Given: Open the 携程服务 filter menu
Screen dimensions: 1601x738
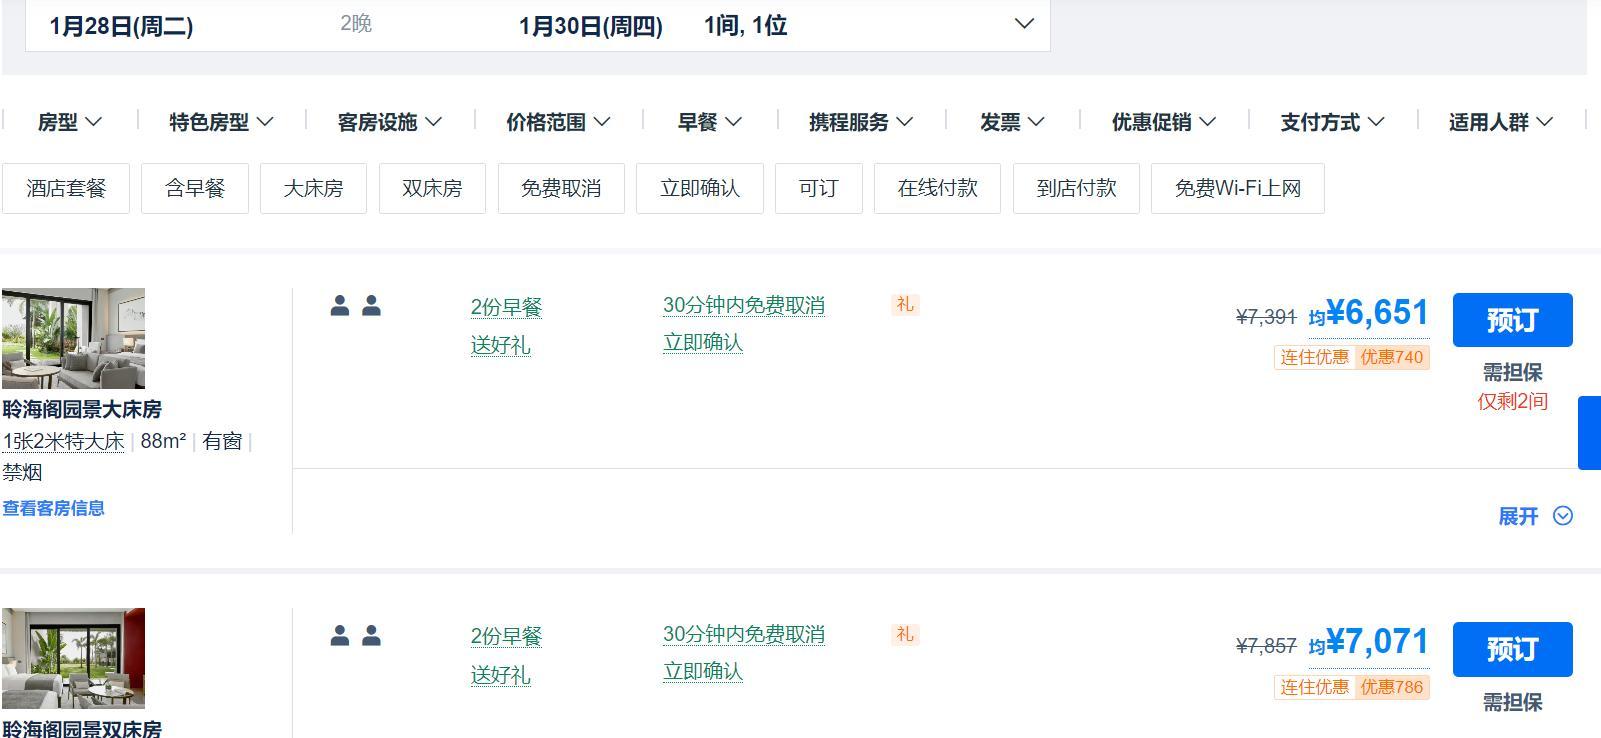Looking at the screenshot, I should tap(860, 122).
